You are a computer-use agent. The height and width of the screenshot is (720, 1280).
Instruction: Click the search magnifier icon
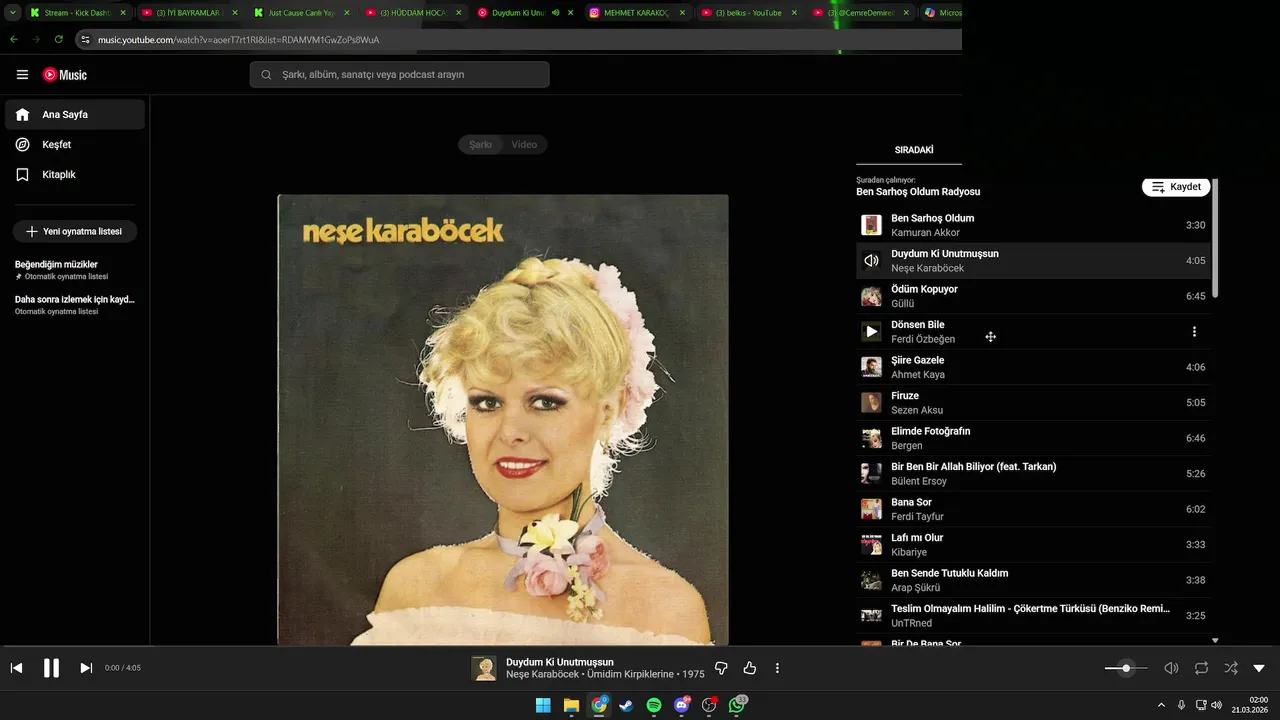(x=266, y=75)
